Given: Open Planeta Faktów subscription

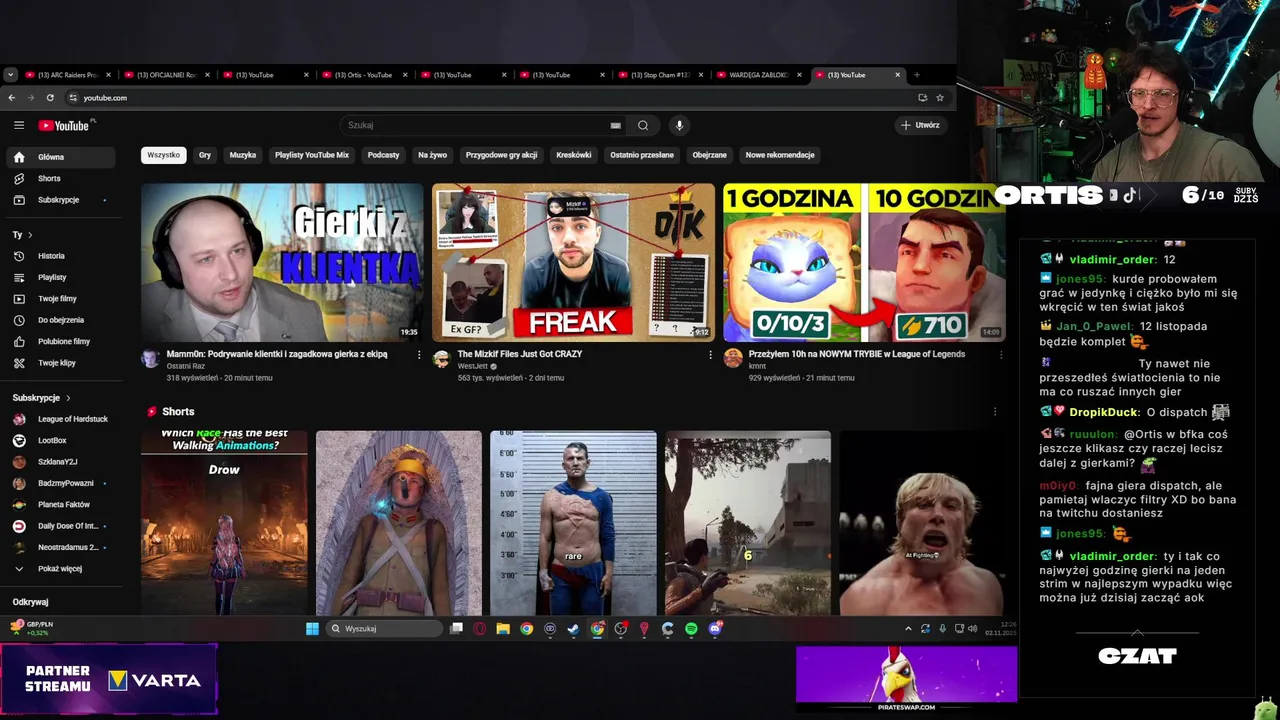Looking at the screenshot, I should tap(60, 505).
